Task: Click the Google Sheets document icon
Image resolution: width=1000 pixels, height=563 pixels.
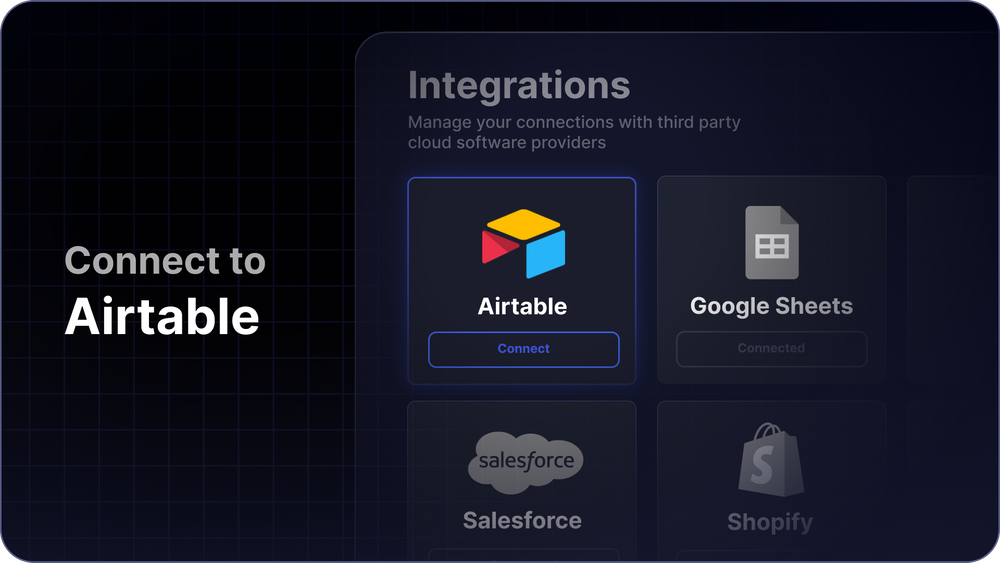Action: pos(771,243)
